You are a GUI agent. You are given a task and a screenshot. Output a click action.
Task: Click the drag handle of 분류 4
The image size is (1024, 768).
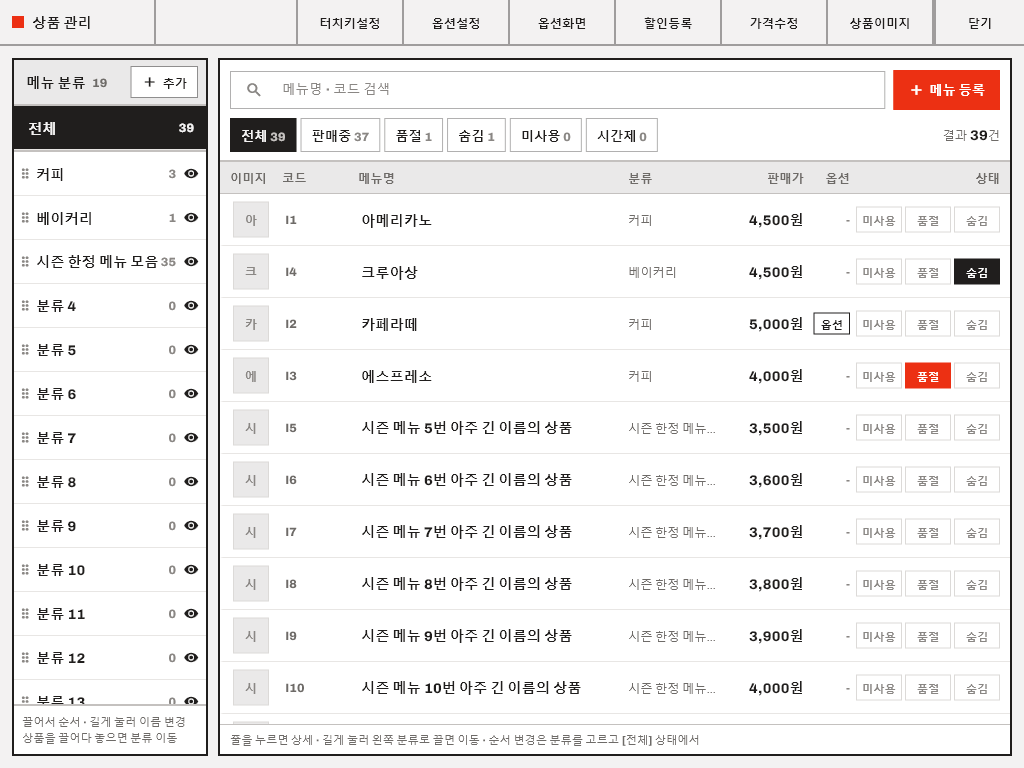point(25,306)
